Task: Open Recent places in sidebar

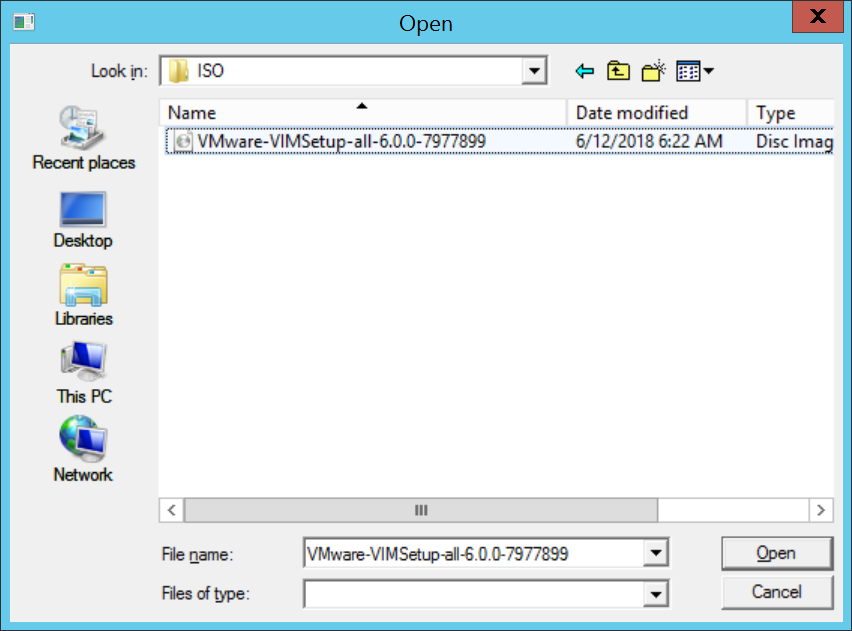Action: click(83, 139)
